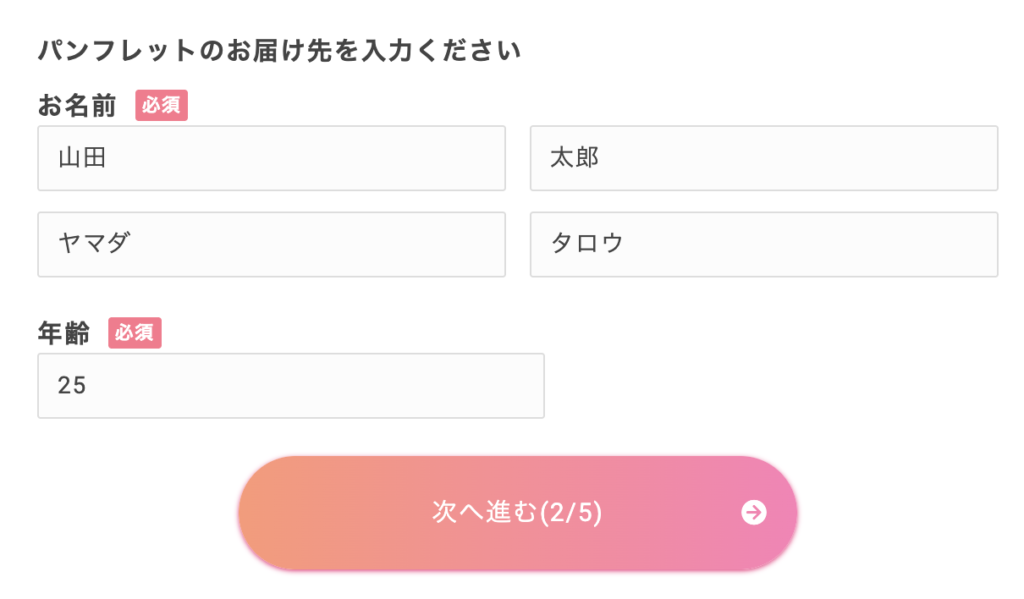
Task: Click the arrow icon on the next button
Action: click(x=753, y=513)
